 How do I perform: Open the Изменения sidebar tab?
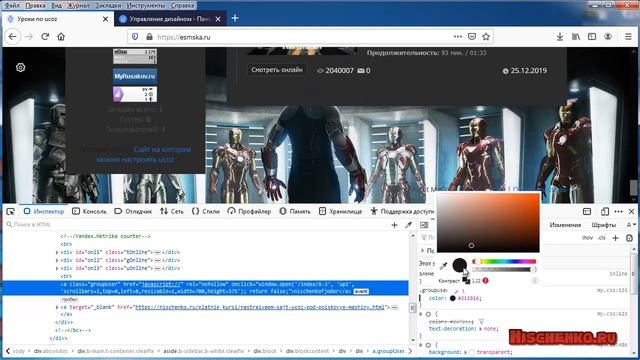565,225
